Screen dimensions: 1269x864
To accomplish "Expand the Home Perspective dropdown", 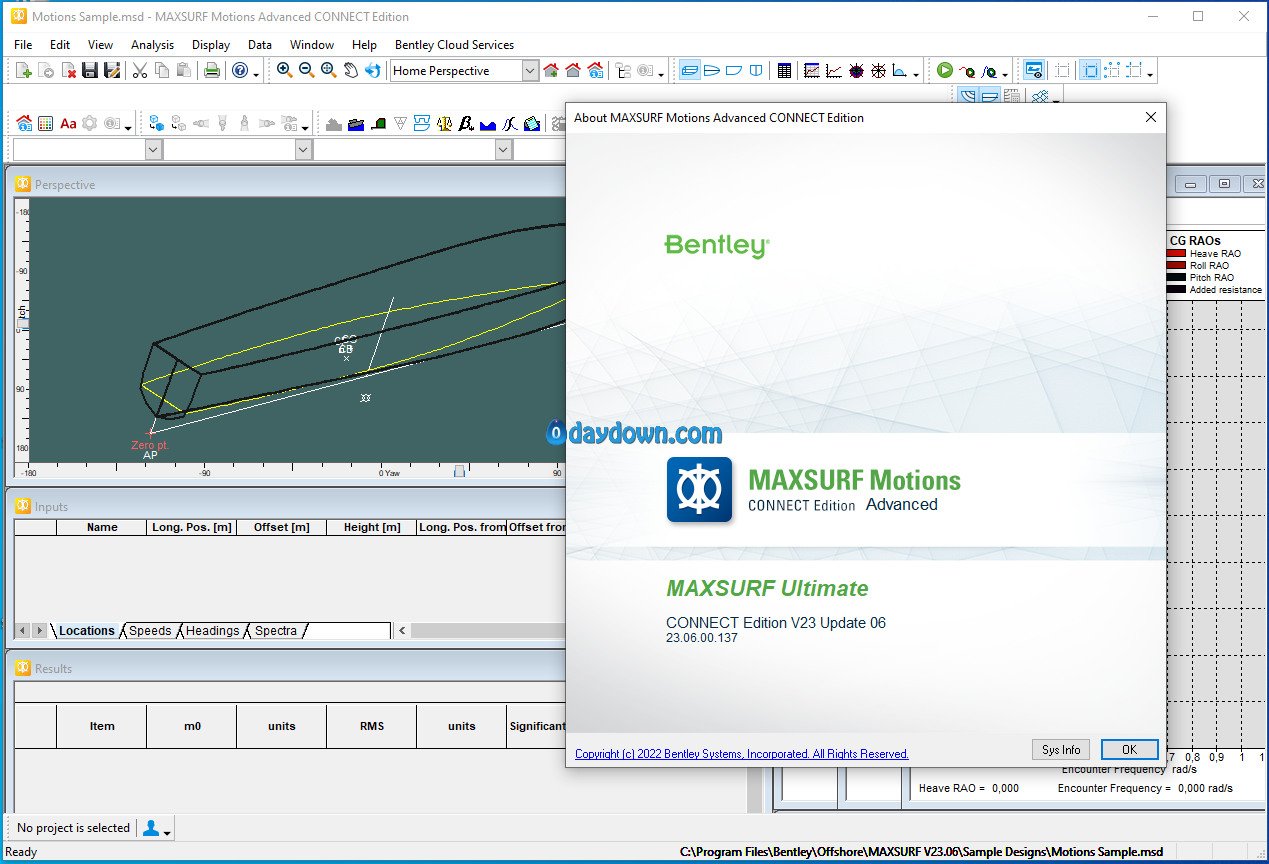I will point(530,70).
